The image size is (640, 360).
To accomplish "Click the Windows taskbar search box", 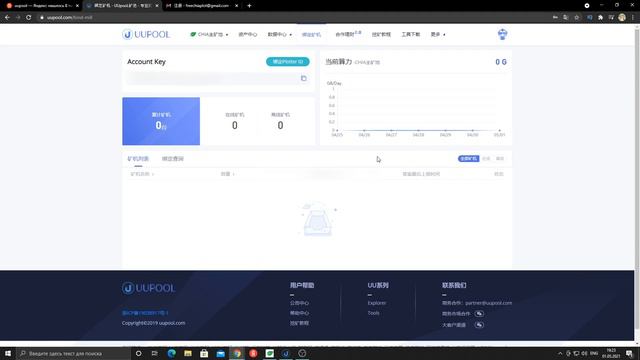I will click(73, 353).
